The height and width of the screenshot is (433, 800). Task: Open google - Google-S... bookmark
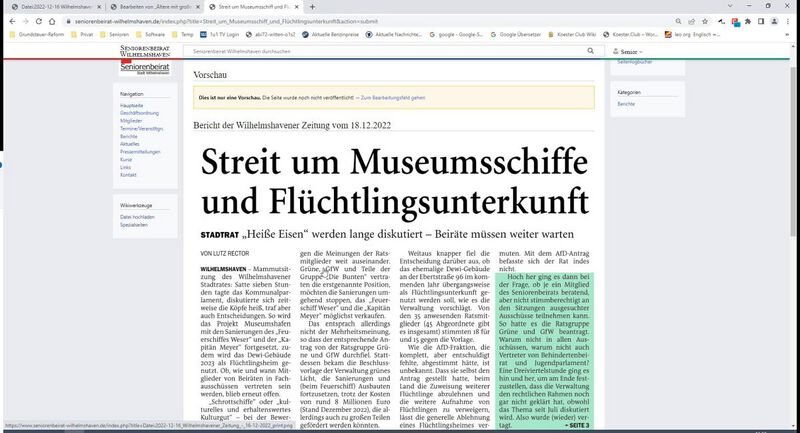(x=456, y=35)
